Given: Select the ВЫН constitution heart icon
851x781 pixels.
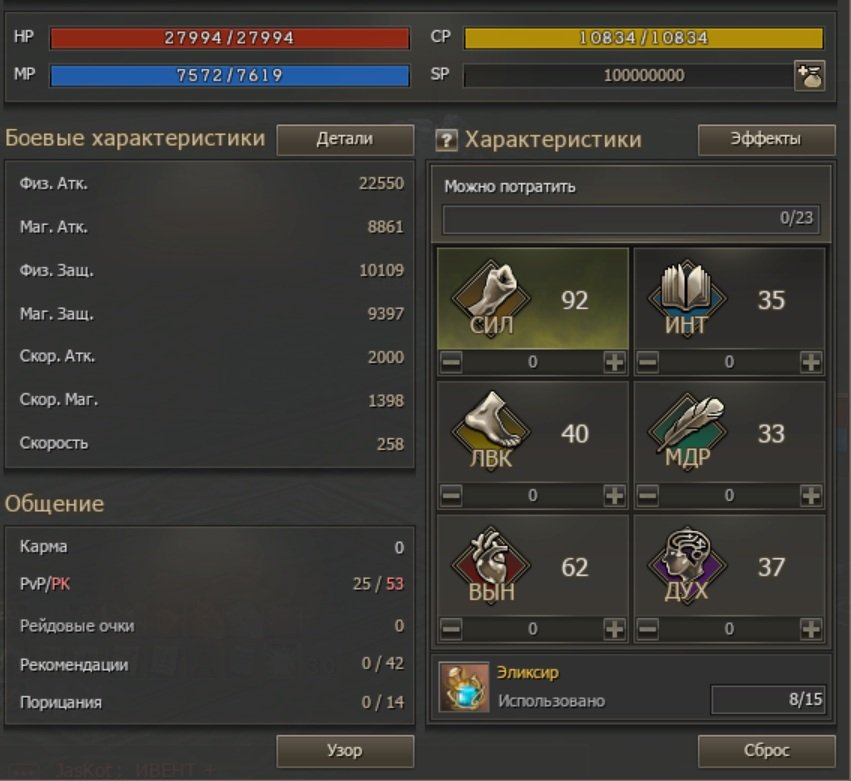Looking at the screenshot, I should tap(490, 566).
